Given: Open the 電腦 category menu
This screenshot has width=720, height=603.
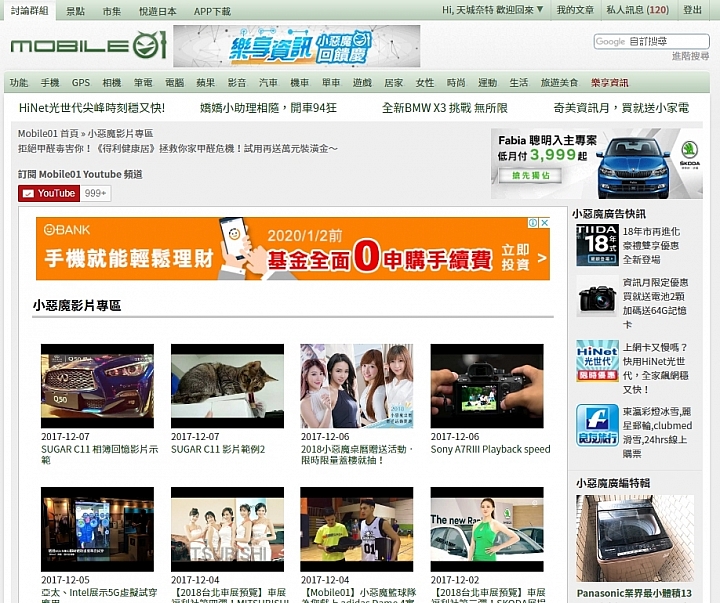Looking at the screenshot, I should 174,83.
